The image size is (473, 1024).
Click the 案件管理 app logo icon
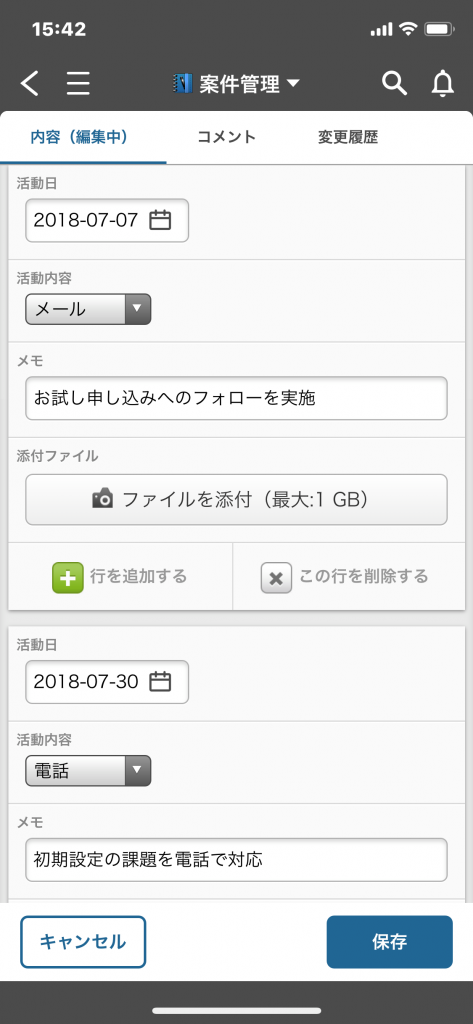tap(183, 84)
